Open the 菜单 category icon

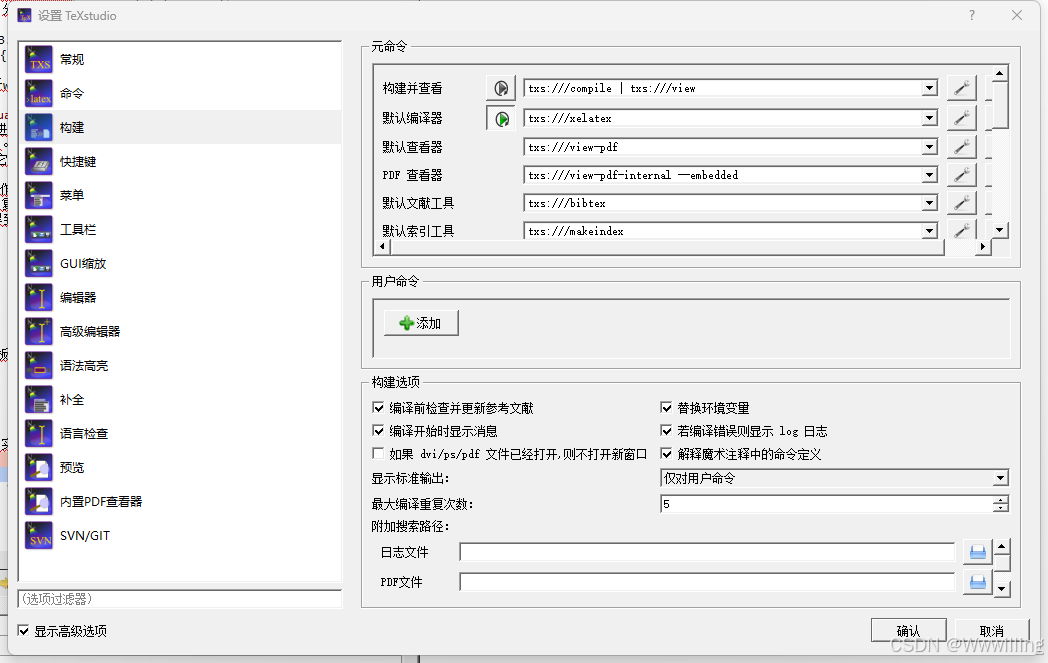tap(39, 195)
